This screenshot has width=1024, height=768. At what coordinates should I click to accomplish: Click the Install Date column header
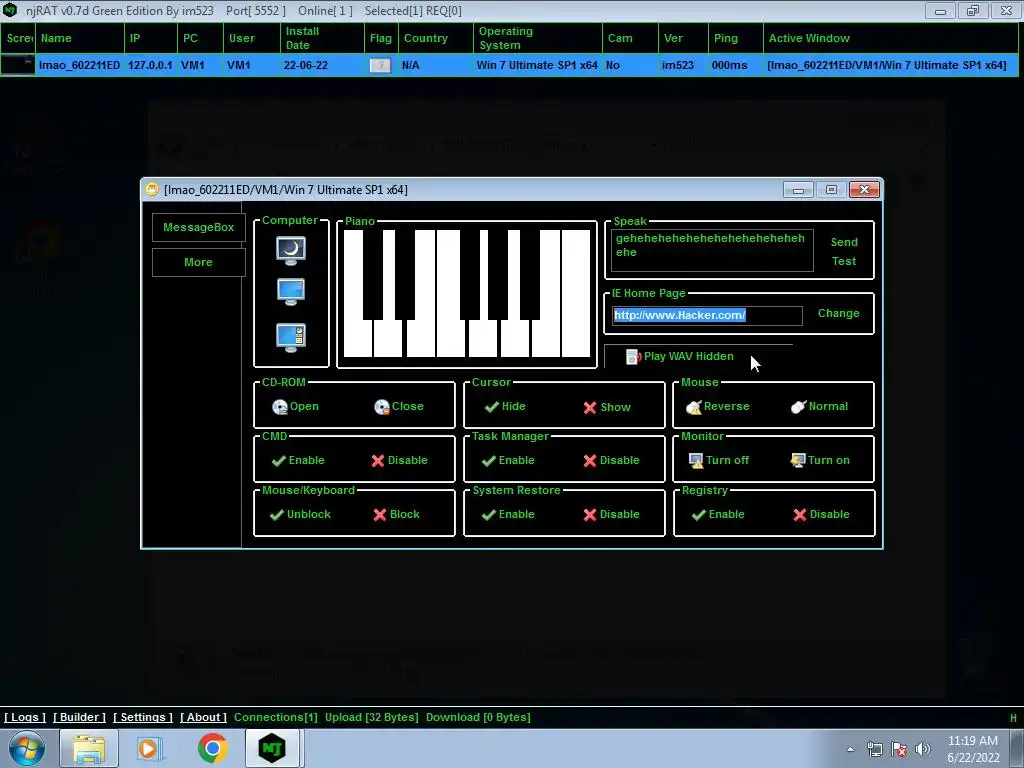pos(322,38)
